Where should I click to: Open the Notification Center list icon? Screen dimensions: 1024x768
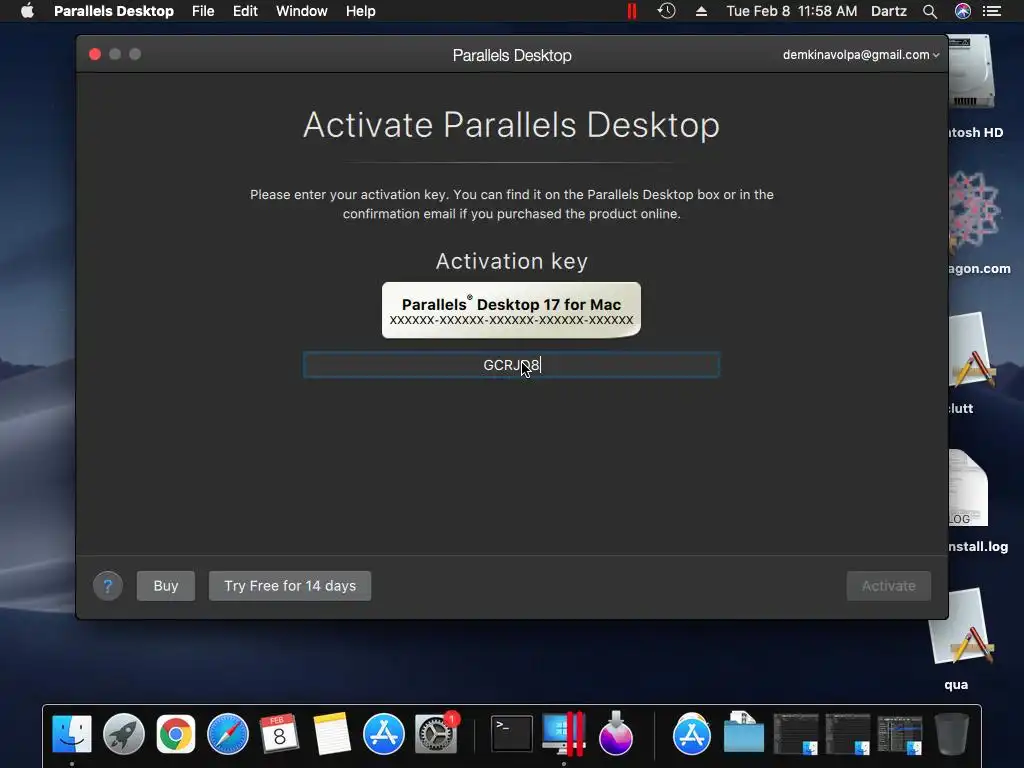(992, 11)
